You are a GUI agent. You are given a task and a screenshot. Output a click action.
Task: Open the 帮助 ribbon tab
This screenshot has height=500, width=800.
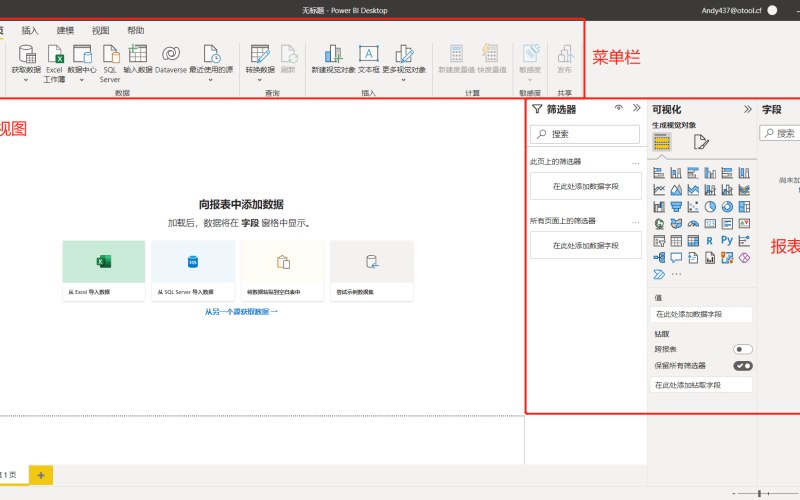point(136,31)
